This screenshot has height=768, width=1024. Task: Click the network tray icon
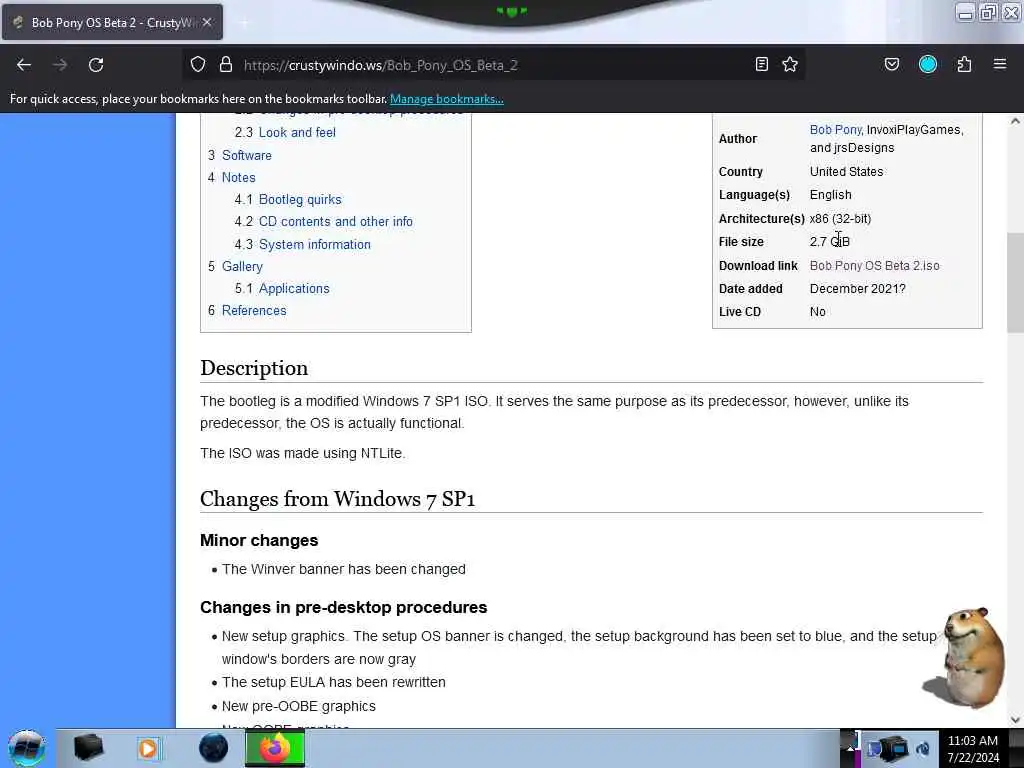[891, 749]
